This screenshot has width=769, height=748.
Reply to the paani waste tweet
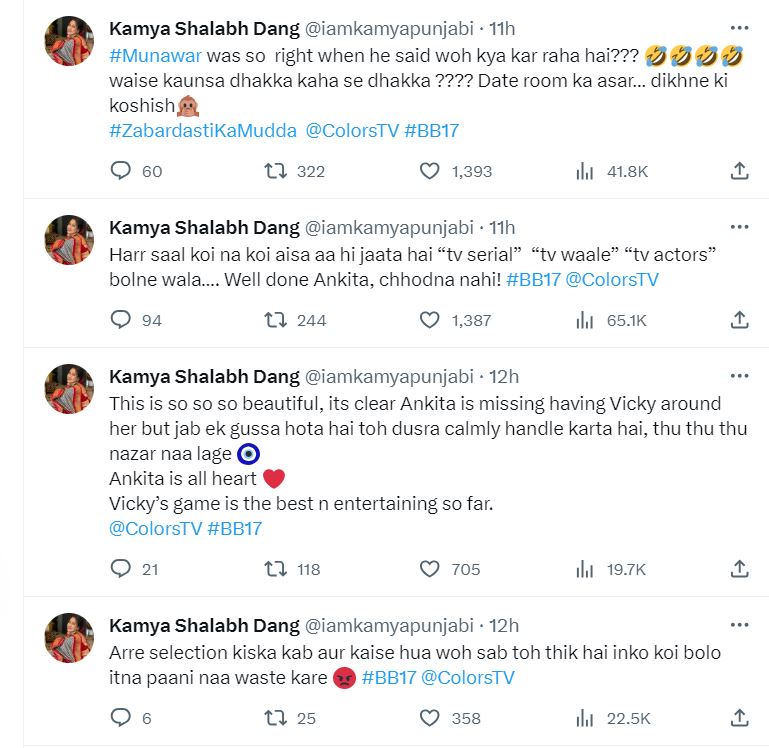coord(121,718)
